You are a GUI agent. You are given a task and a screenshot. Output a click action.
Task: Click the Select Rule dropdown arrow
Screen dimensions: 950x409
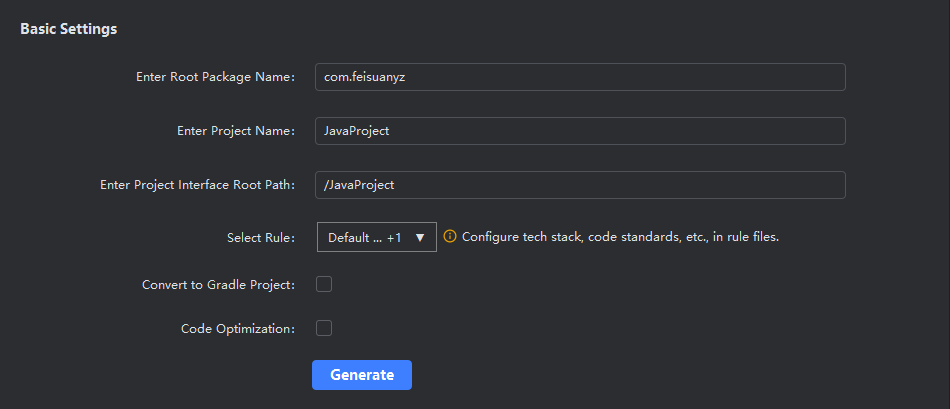click(x=420, y=238)
